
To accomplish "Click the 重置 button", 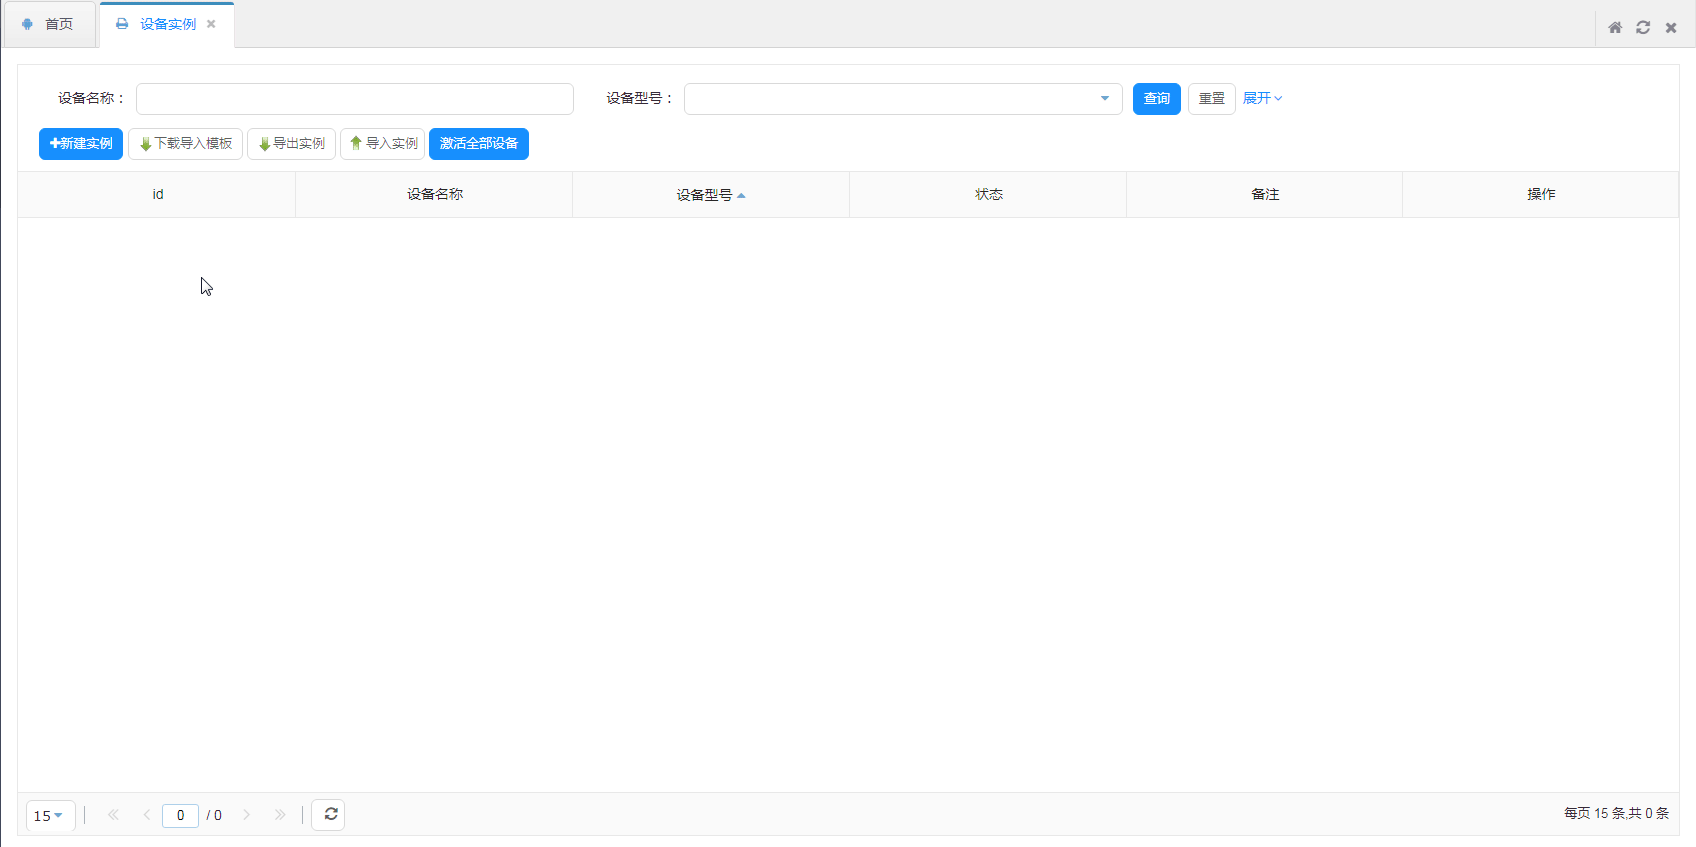I will (x=1211, y=99).
